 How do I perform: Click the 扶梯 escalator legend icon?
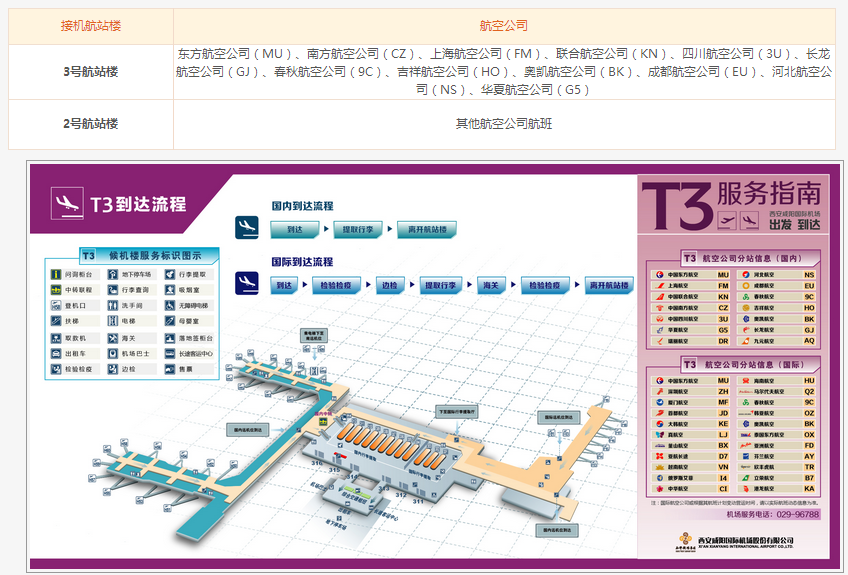pos(56,321)
